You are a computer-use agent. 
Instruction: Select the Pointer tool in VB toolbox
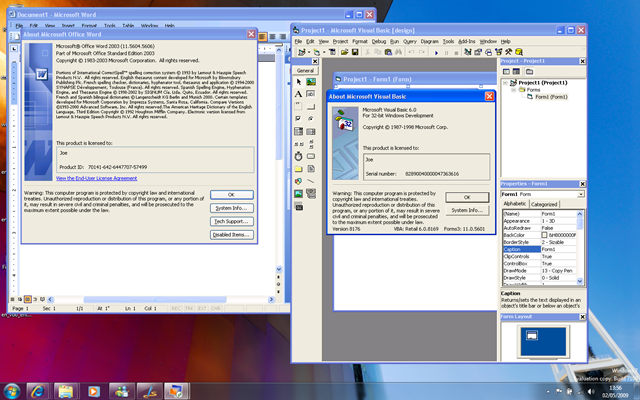click(298, 82)
